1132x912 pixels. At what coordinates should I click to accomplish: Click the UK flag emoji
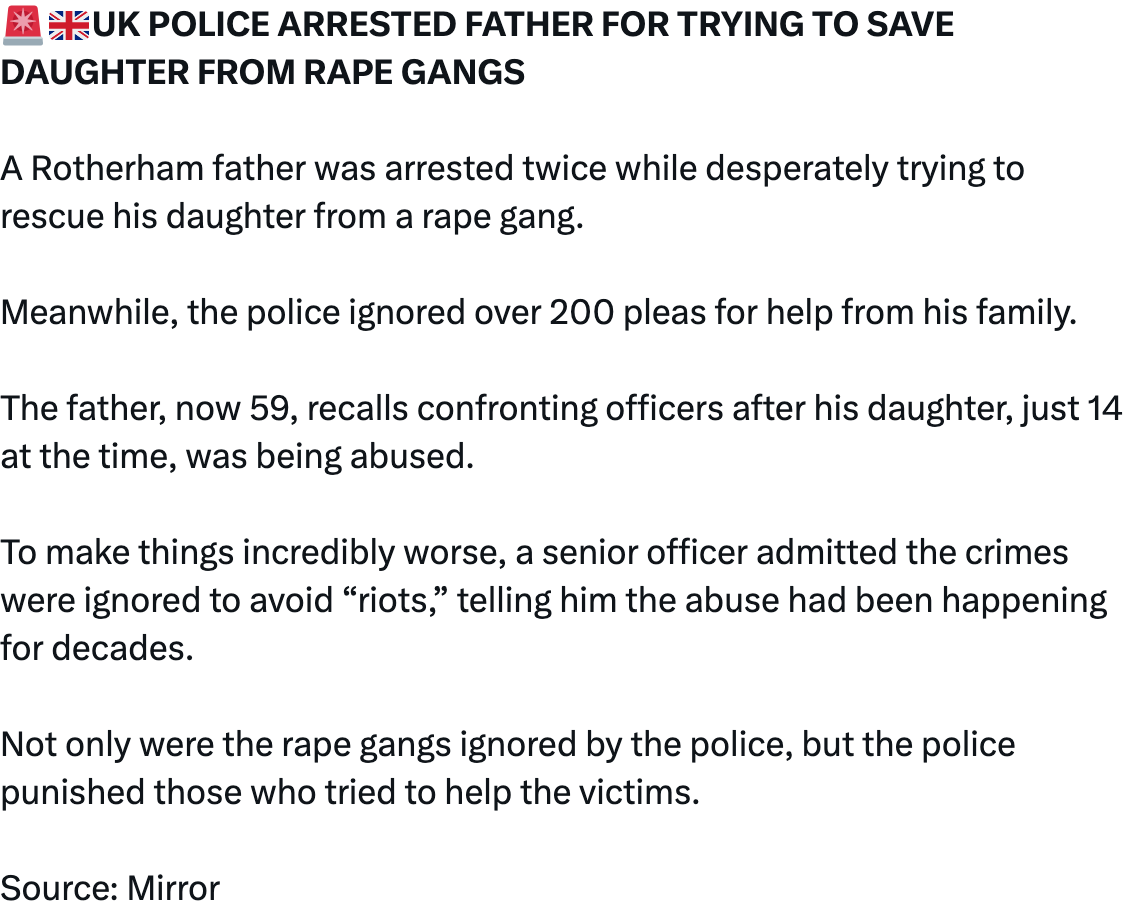68,24
